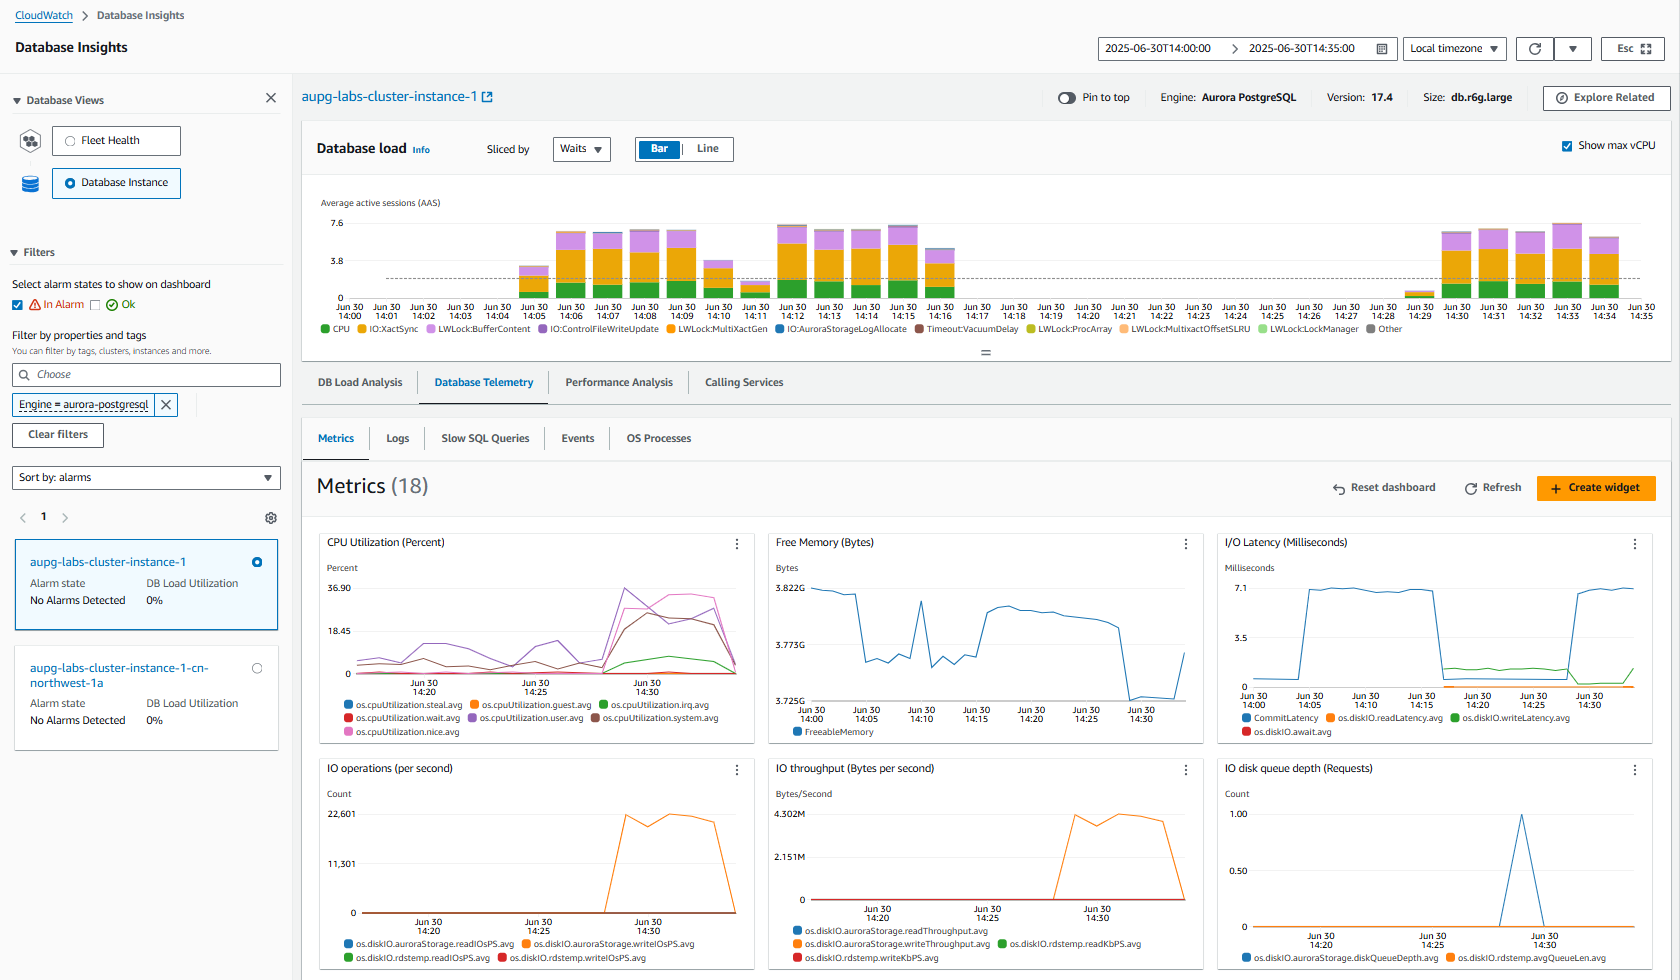This screenshot has width=1680, height=980.
Task: Switch Database load chart to Line view
Action: coord(708,149)
